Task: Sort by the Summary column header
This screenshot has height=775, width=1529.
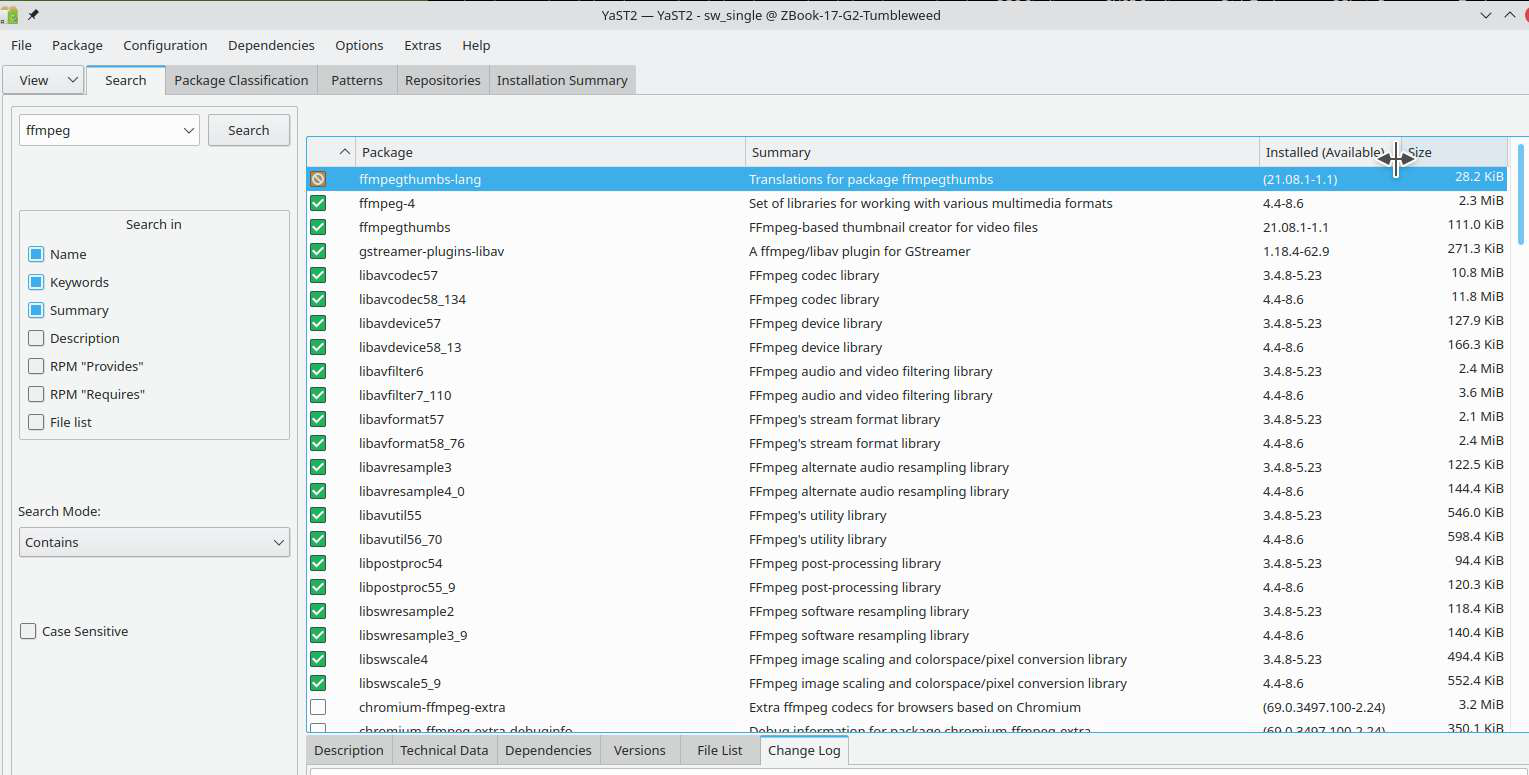Action: tap(1003, 152)
